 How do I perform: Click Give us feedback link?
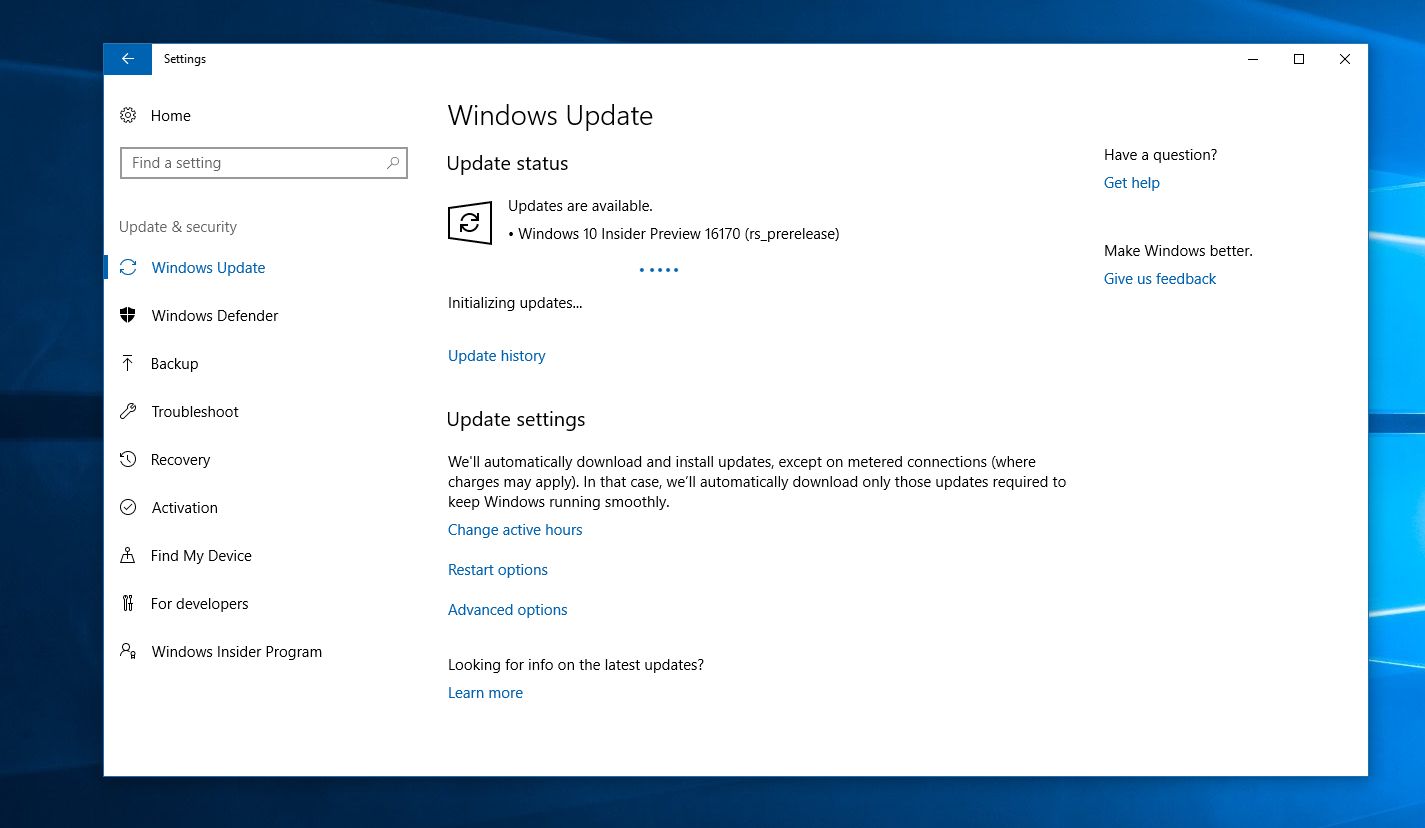pyautogui.click(x=1160, y=279)
